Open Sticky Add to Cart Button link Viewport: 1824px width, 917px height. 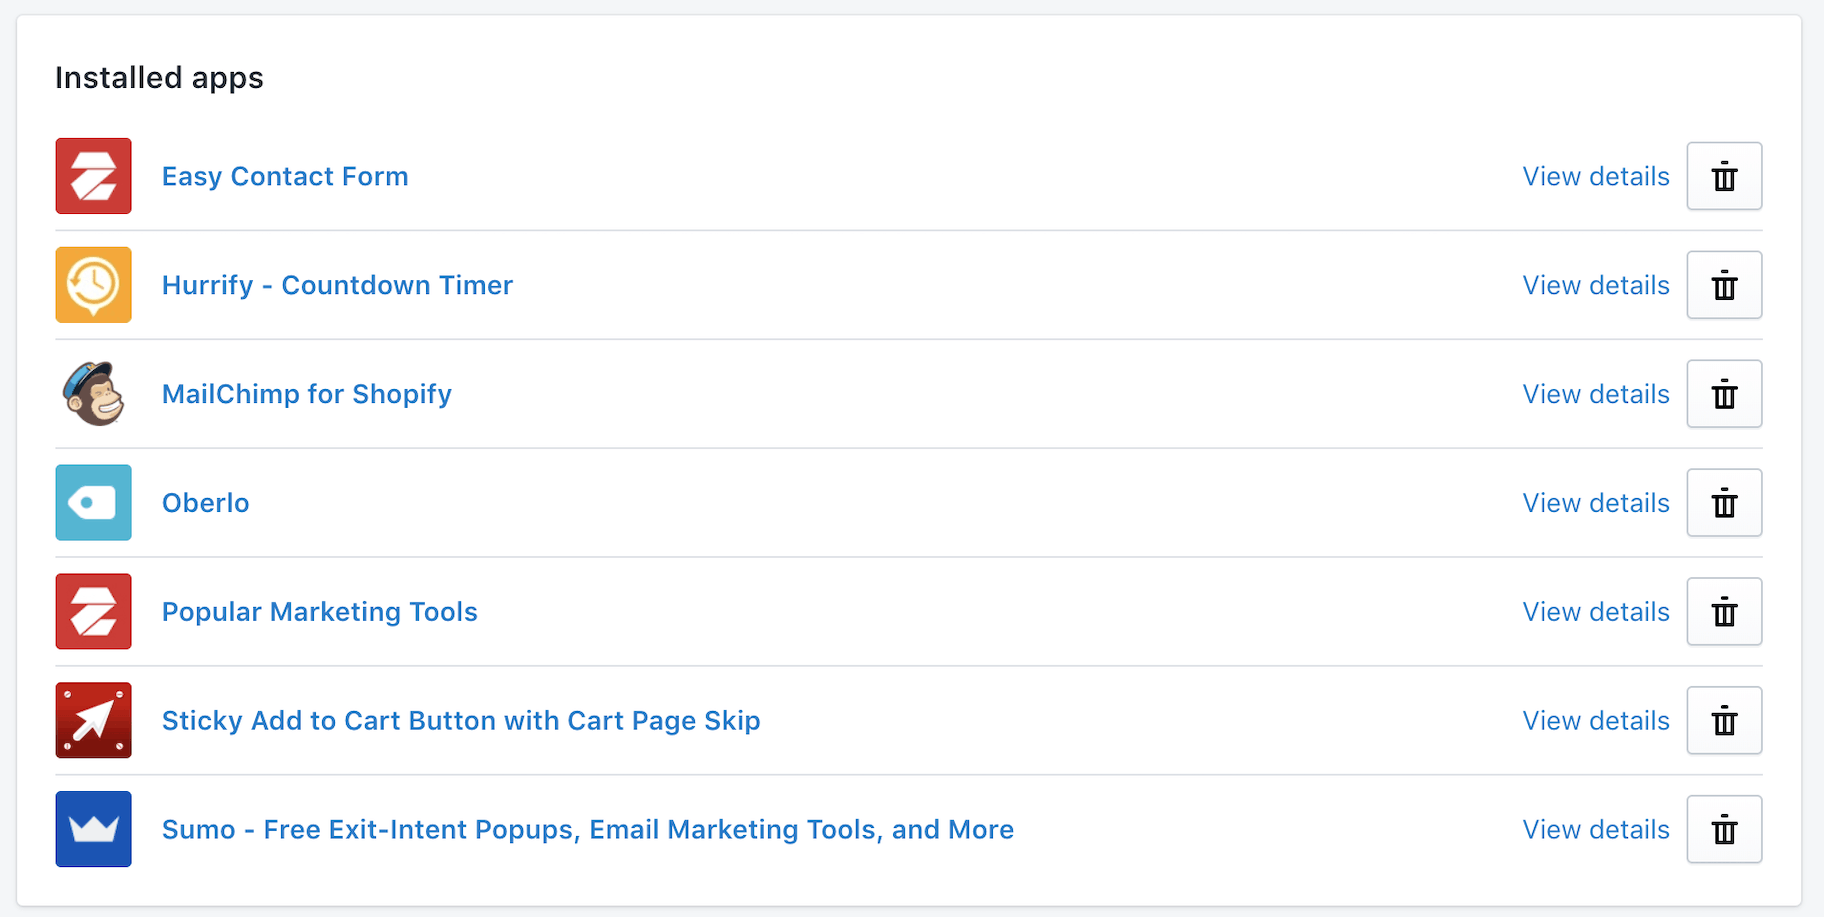click(x=461, y=721)
